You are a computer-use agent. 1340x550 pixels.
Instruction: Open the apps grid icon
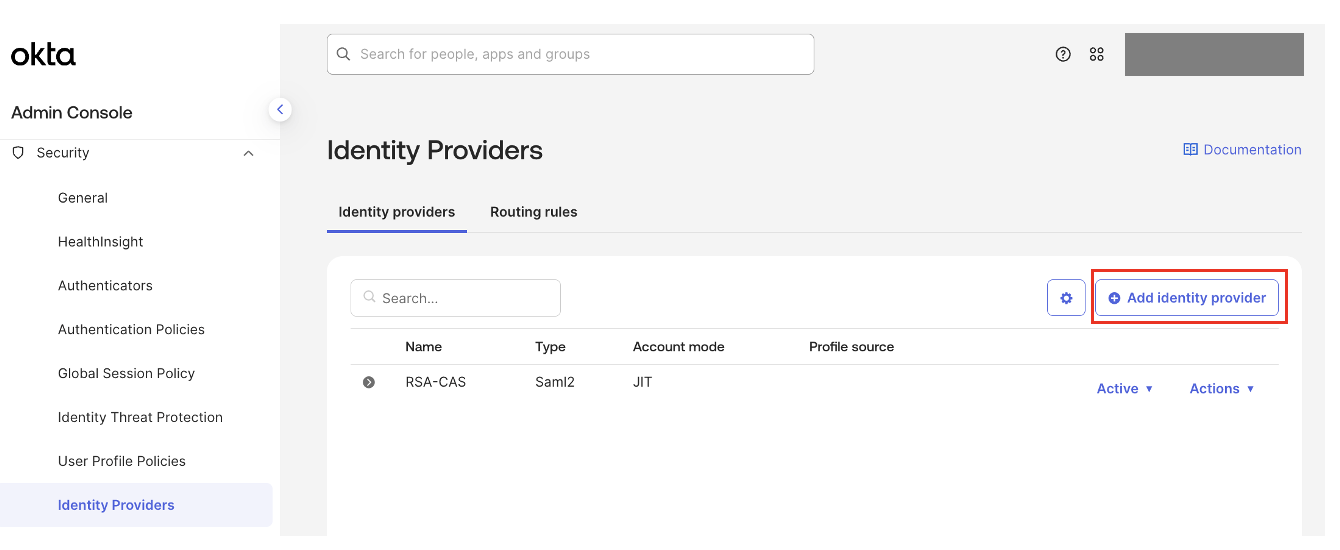tap(1097, 54)
